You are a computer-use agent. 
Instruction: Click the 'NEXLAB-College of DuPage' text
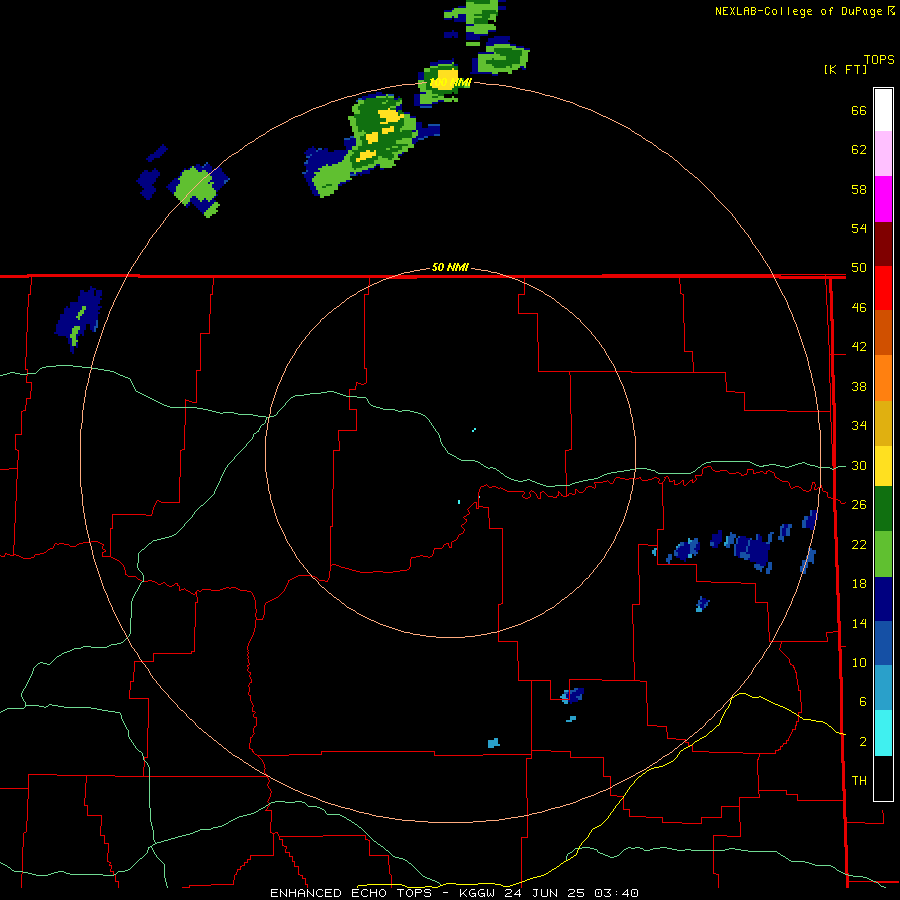click(798, 11)
